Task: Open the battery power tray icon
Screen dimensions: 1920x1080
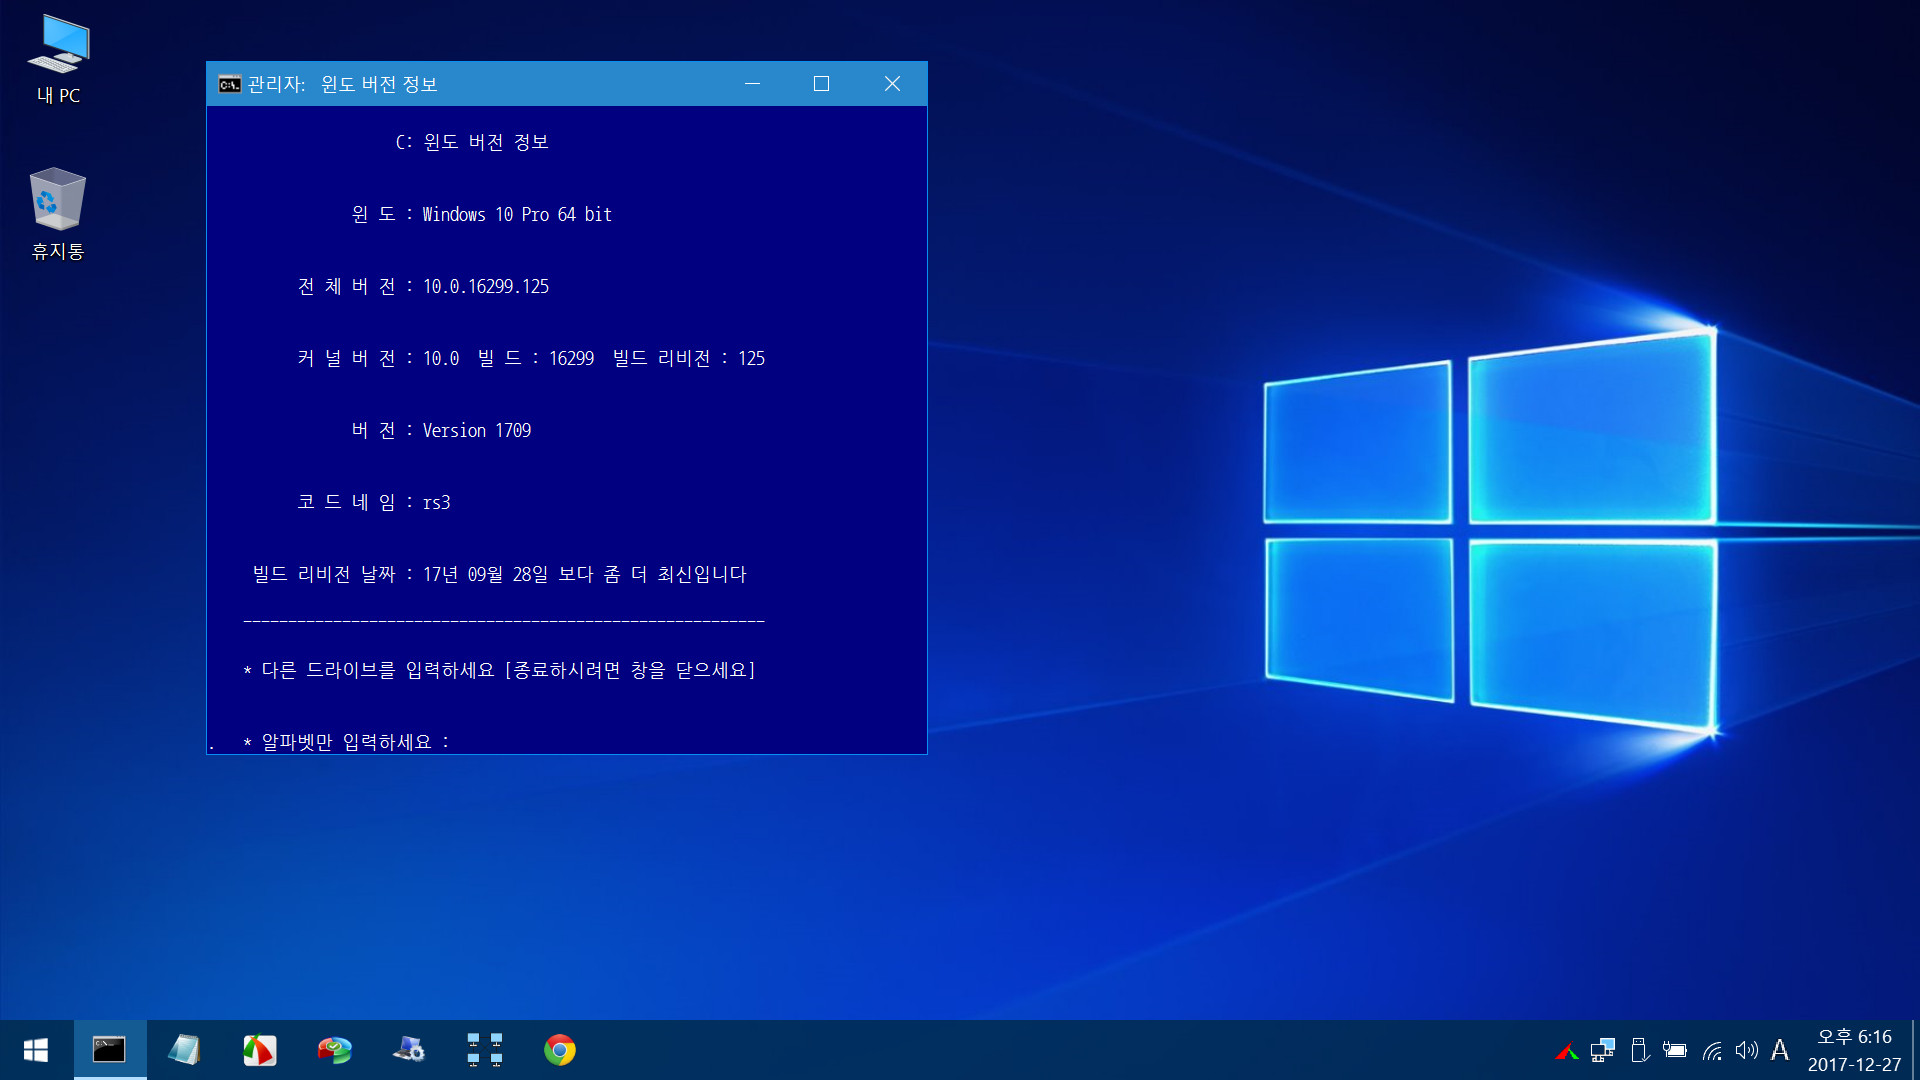Action: 1675,1050
